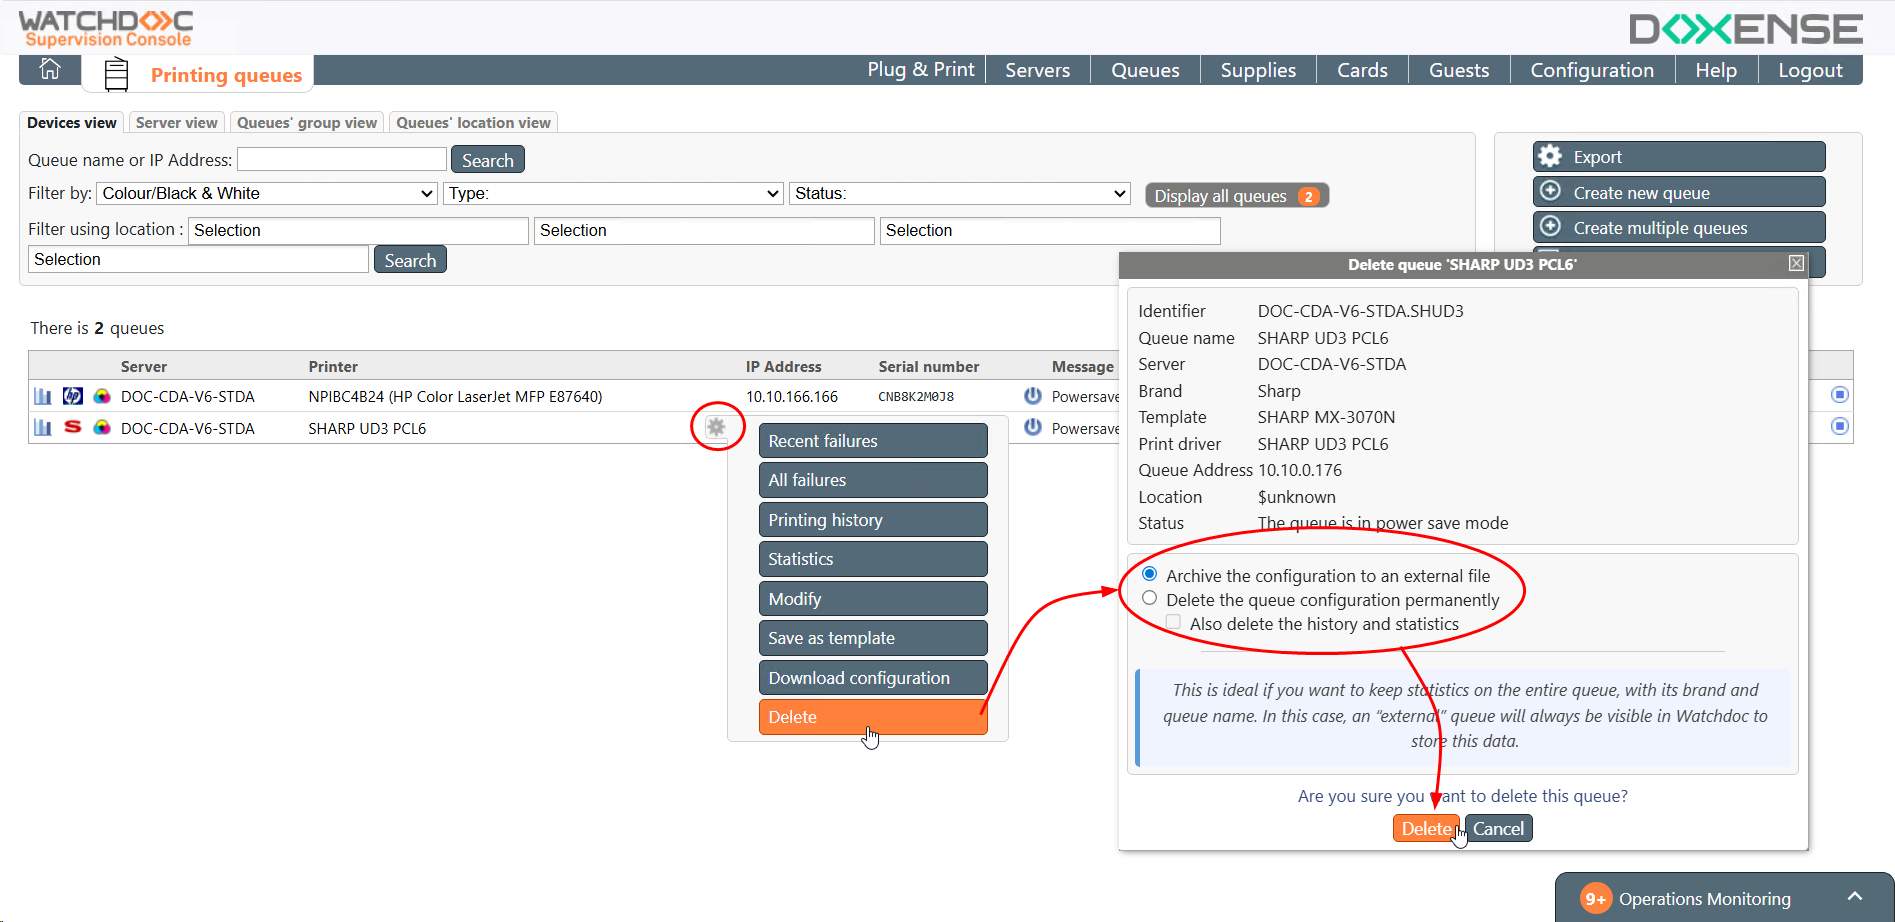Switch to Queues' group view tab
This screenshot has height=922, width=1895.
coord(307,122)
